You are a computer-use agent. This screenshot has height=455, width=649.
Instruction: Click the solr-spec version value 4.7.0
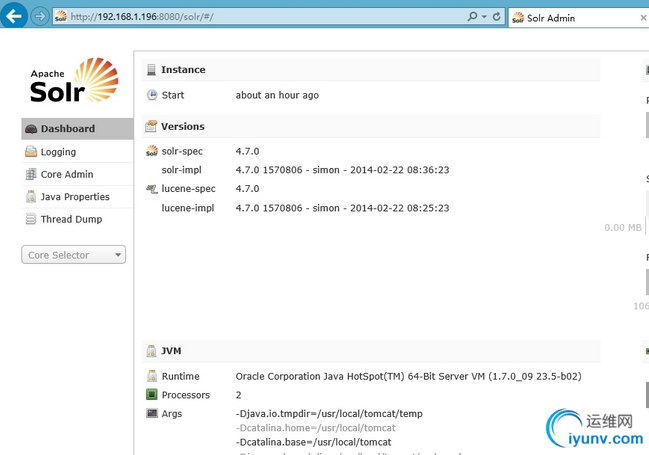(248, 151)
